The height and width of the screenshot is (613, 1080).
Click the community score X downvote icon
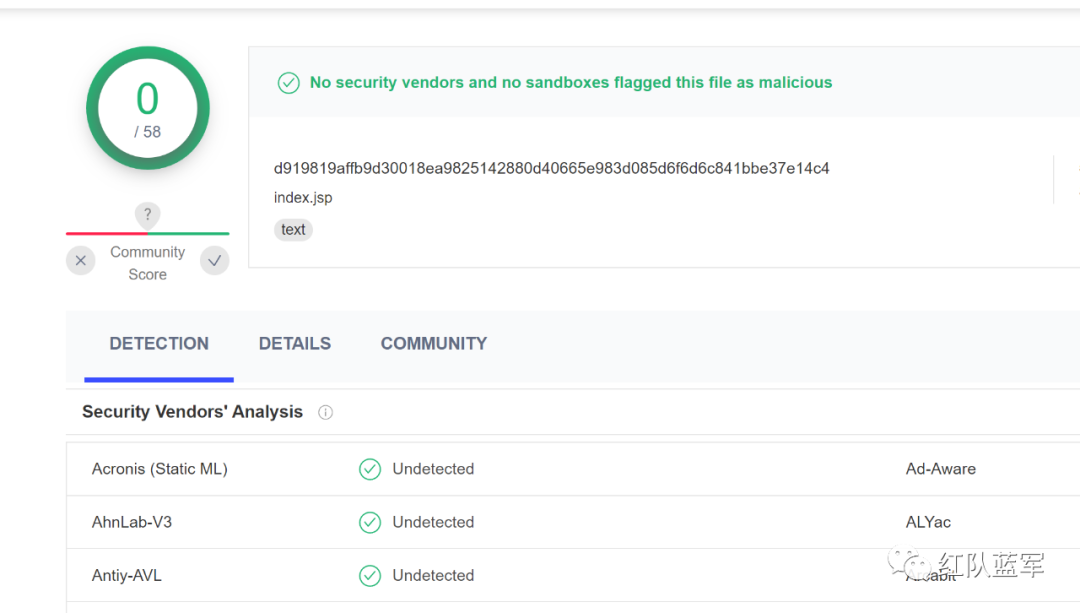point(81,261)
